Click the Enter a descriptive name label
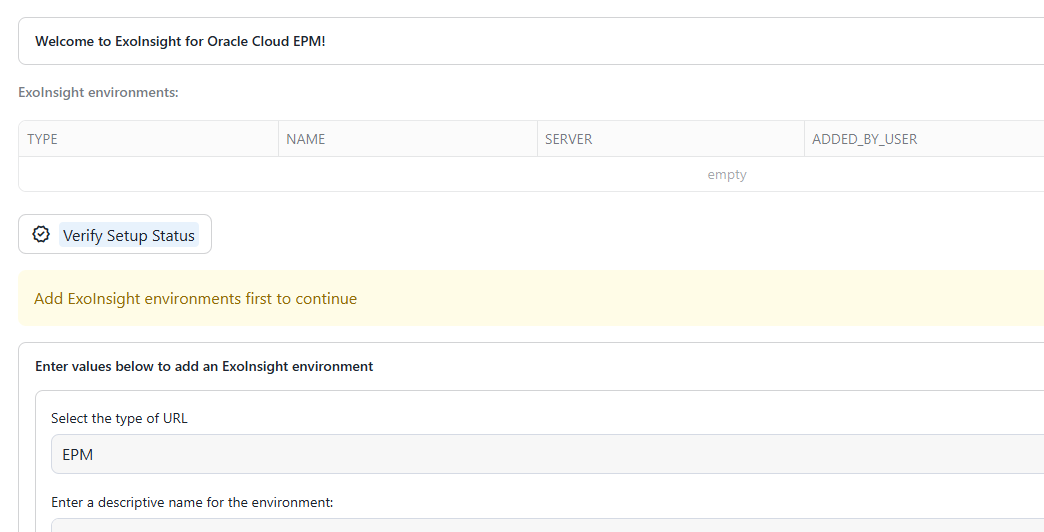This screenshot has height=532, width=1044. pos(192,502)
